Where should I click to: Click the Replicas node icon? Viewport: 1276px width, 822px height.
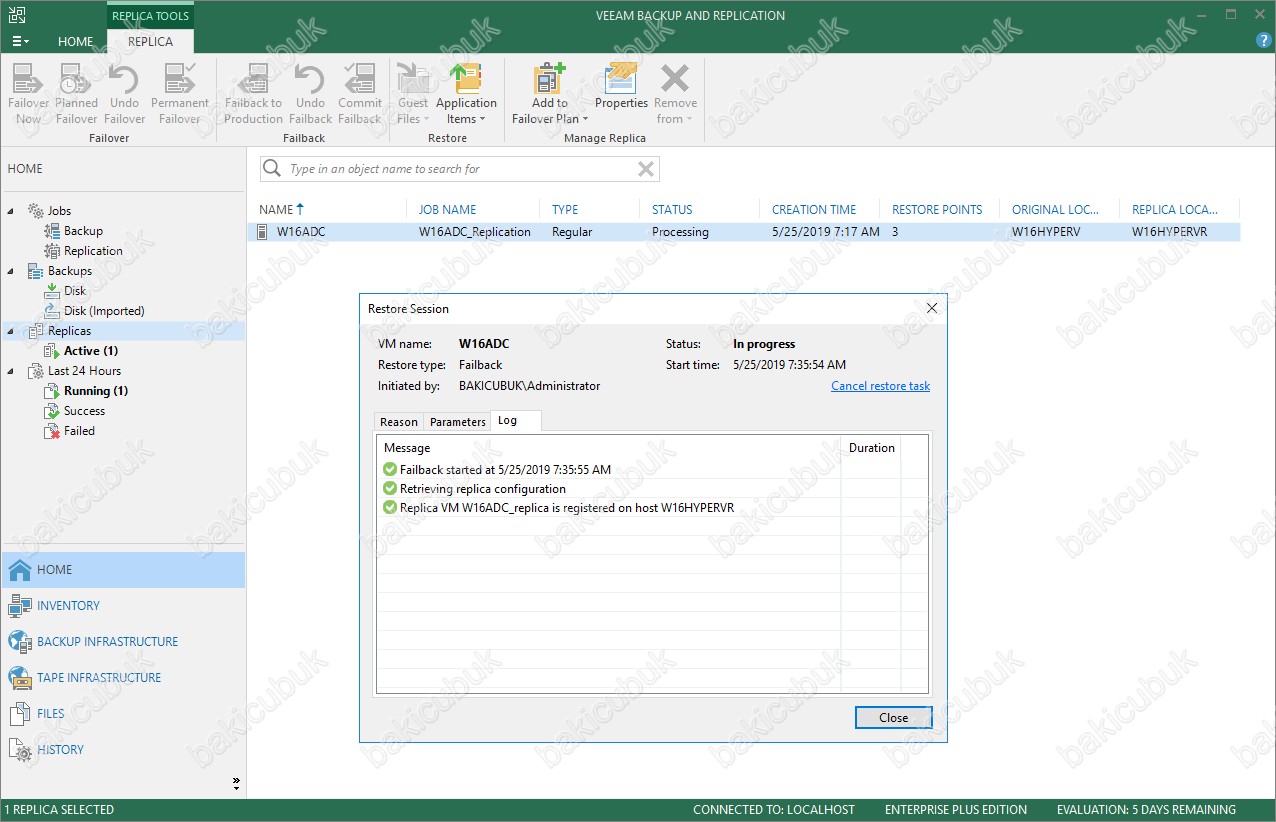click(35, 331)
